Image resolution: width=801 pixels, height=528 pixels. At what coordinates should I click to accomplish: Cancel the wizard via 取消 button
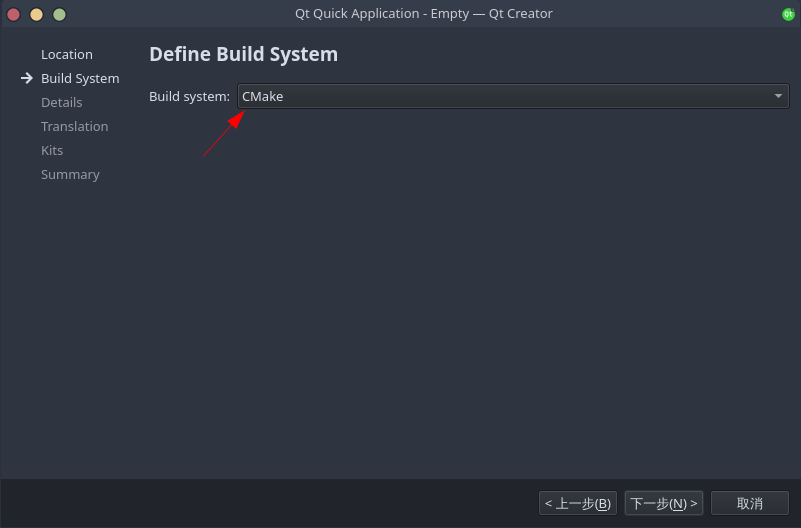(x=750, y=503)
